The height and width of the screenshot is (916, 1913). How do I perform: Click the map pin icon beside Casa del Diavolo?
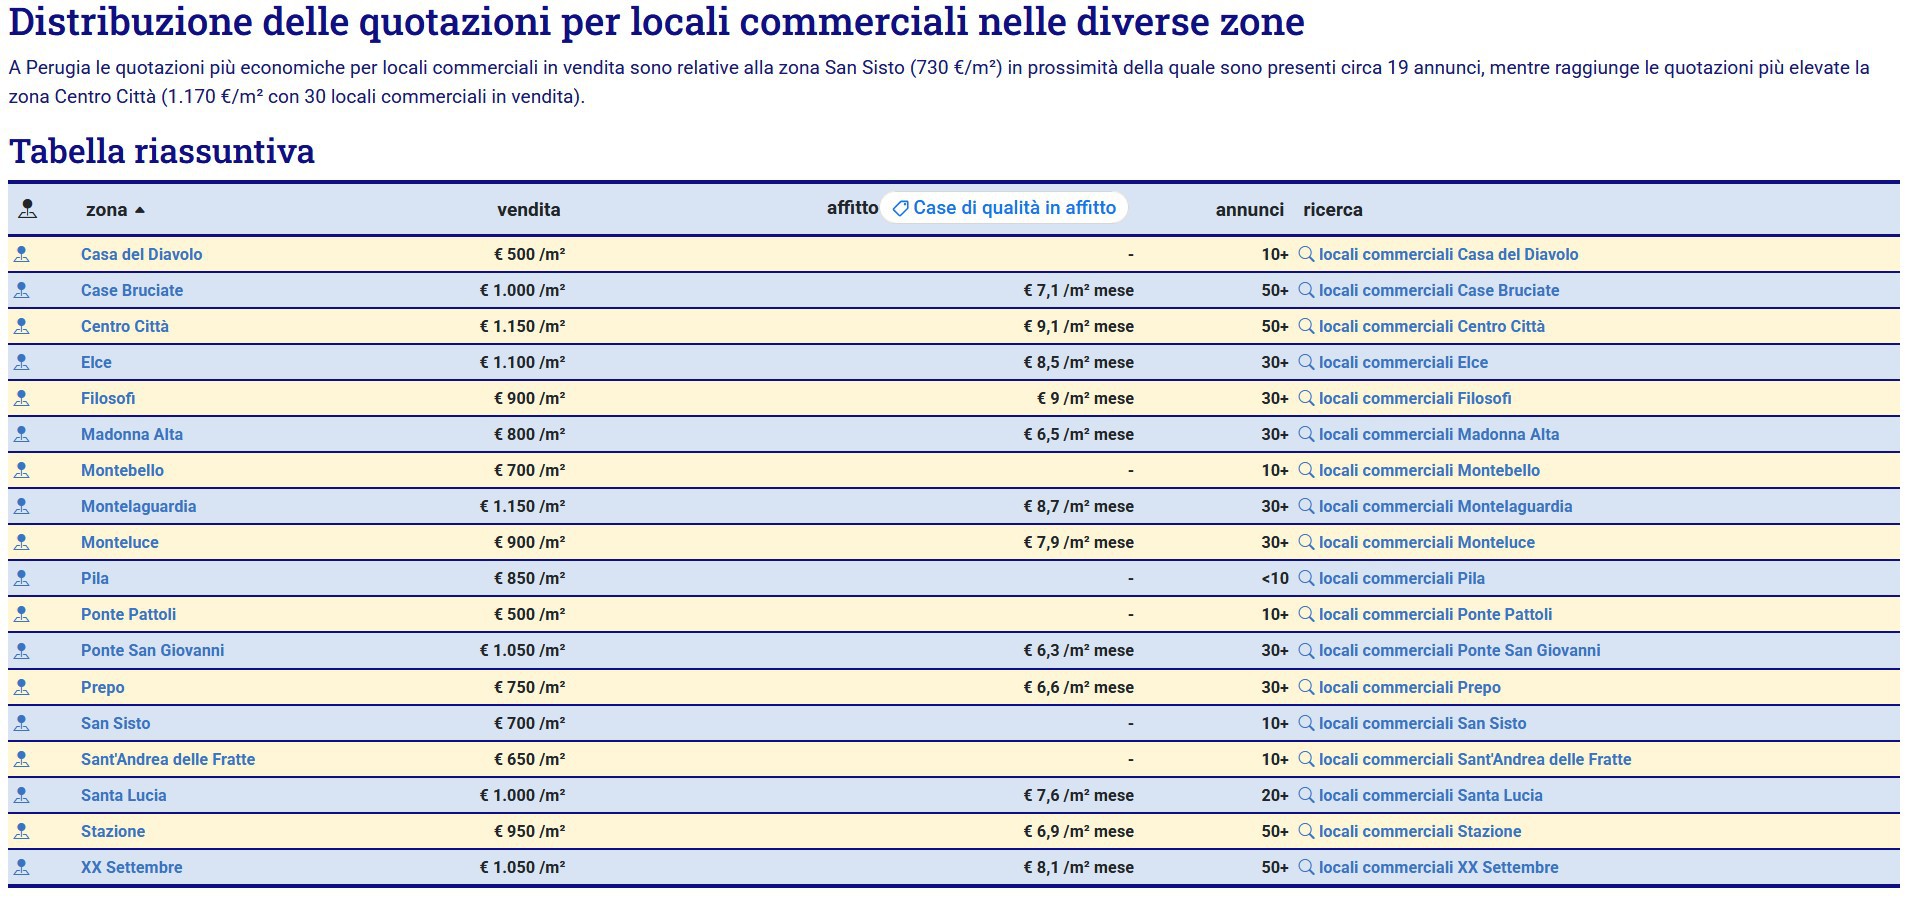point(22,254)
